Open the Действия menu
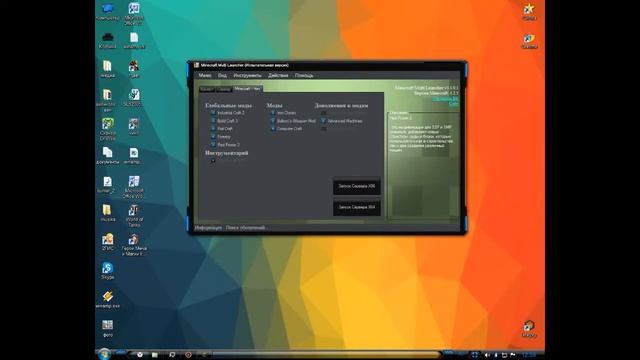 pos(278,76)
